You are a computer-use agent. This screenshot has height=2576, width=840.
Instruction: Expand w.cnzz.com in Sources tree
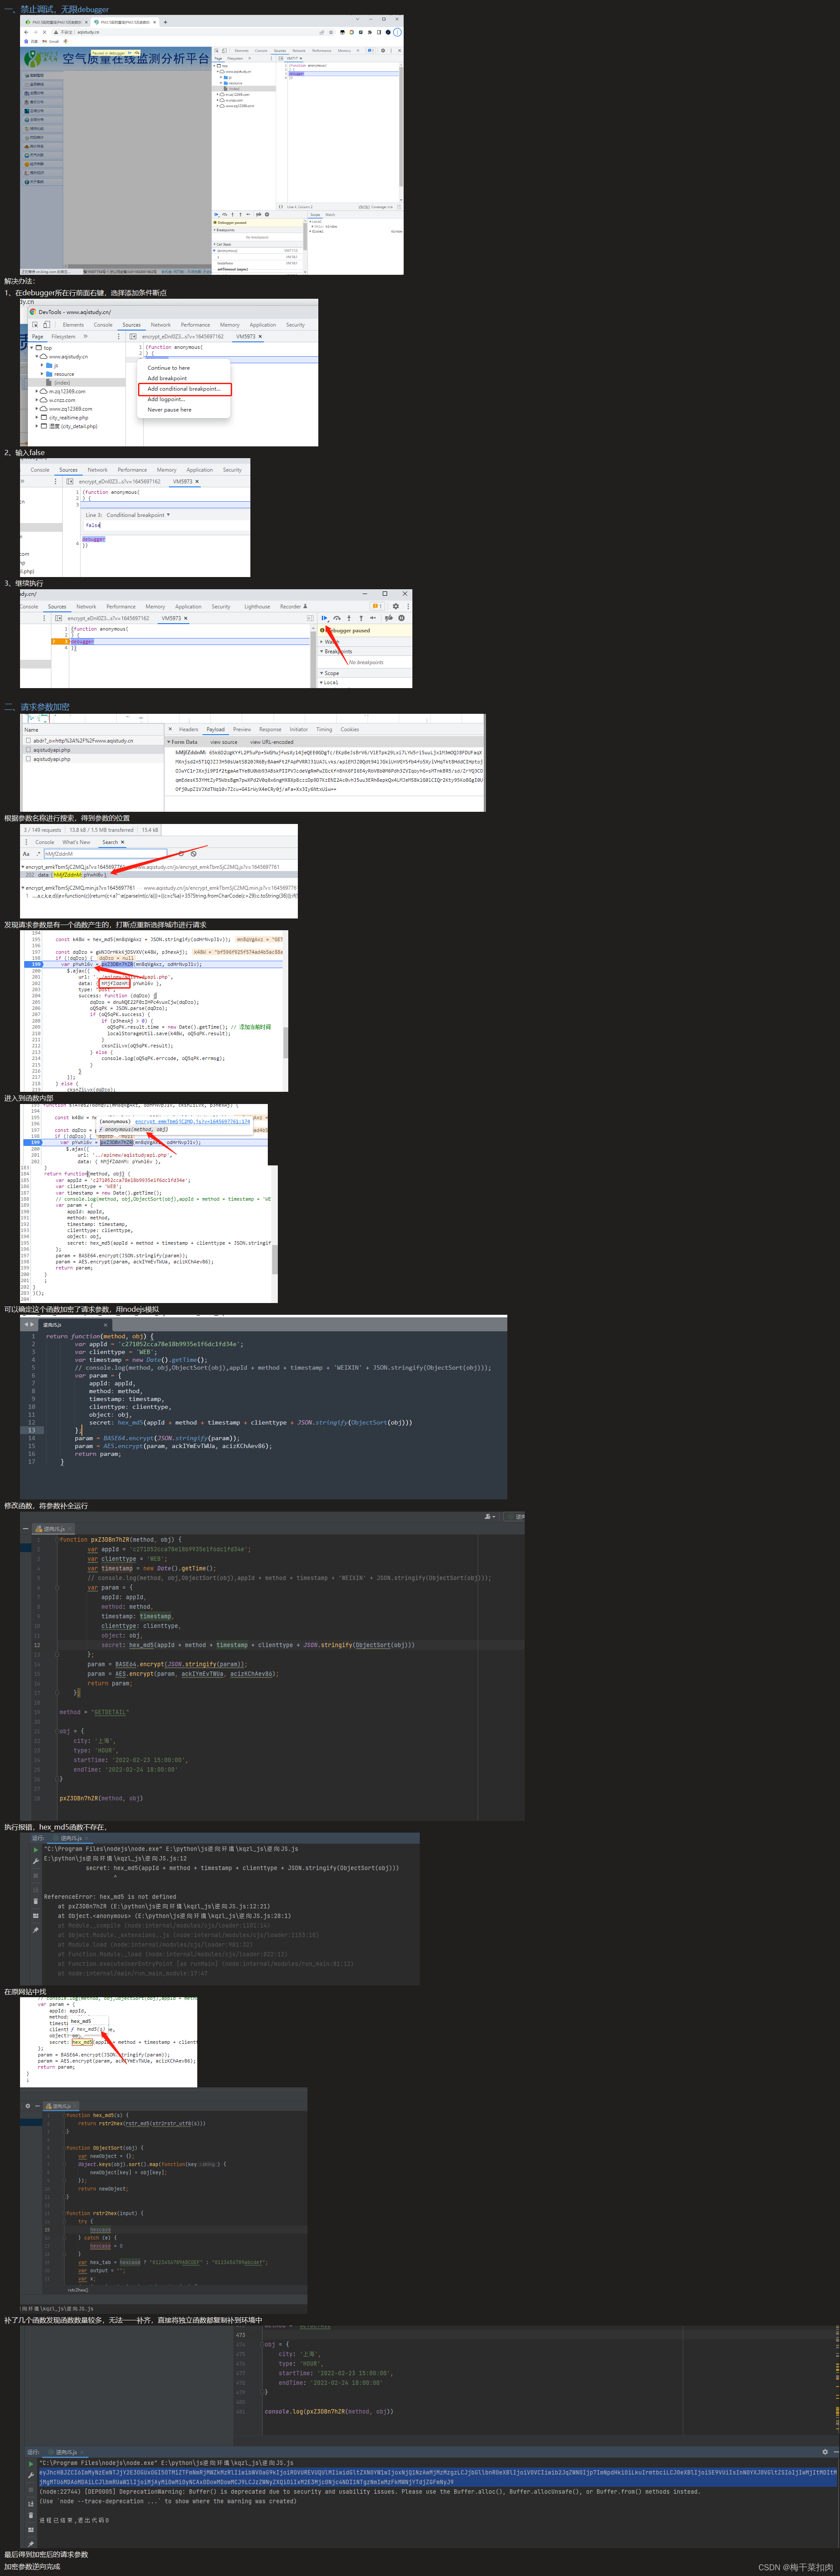coord(37,400)
